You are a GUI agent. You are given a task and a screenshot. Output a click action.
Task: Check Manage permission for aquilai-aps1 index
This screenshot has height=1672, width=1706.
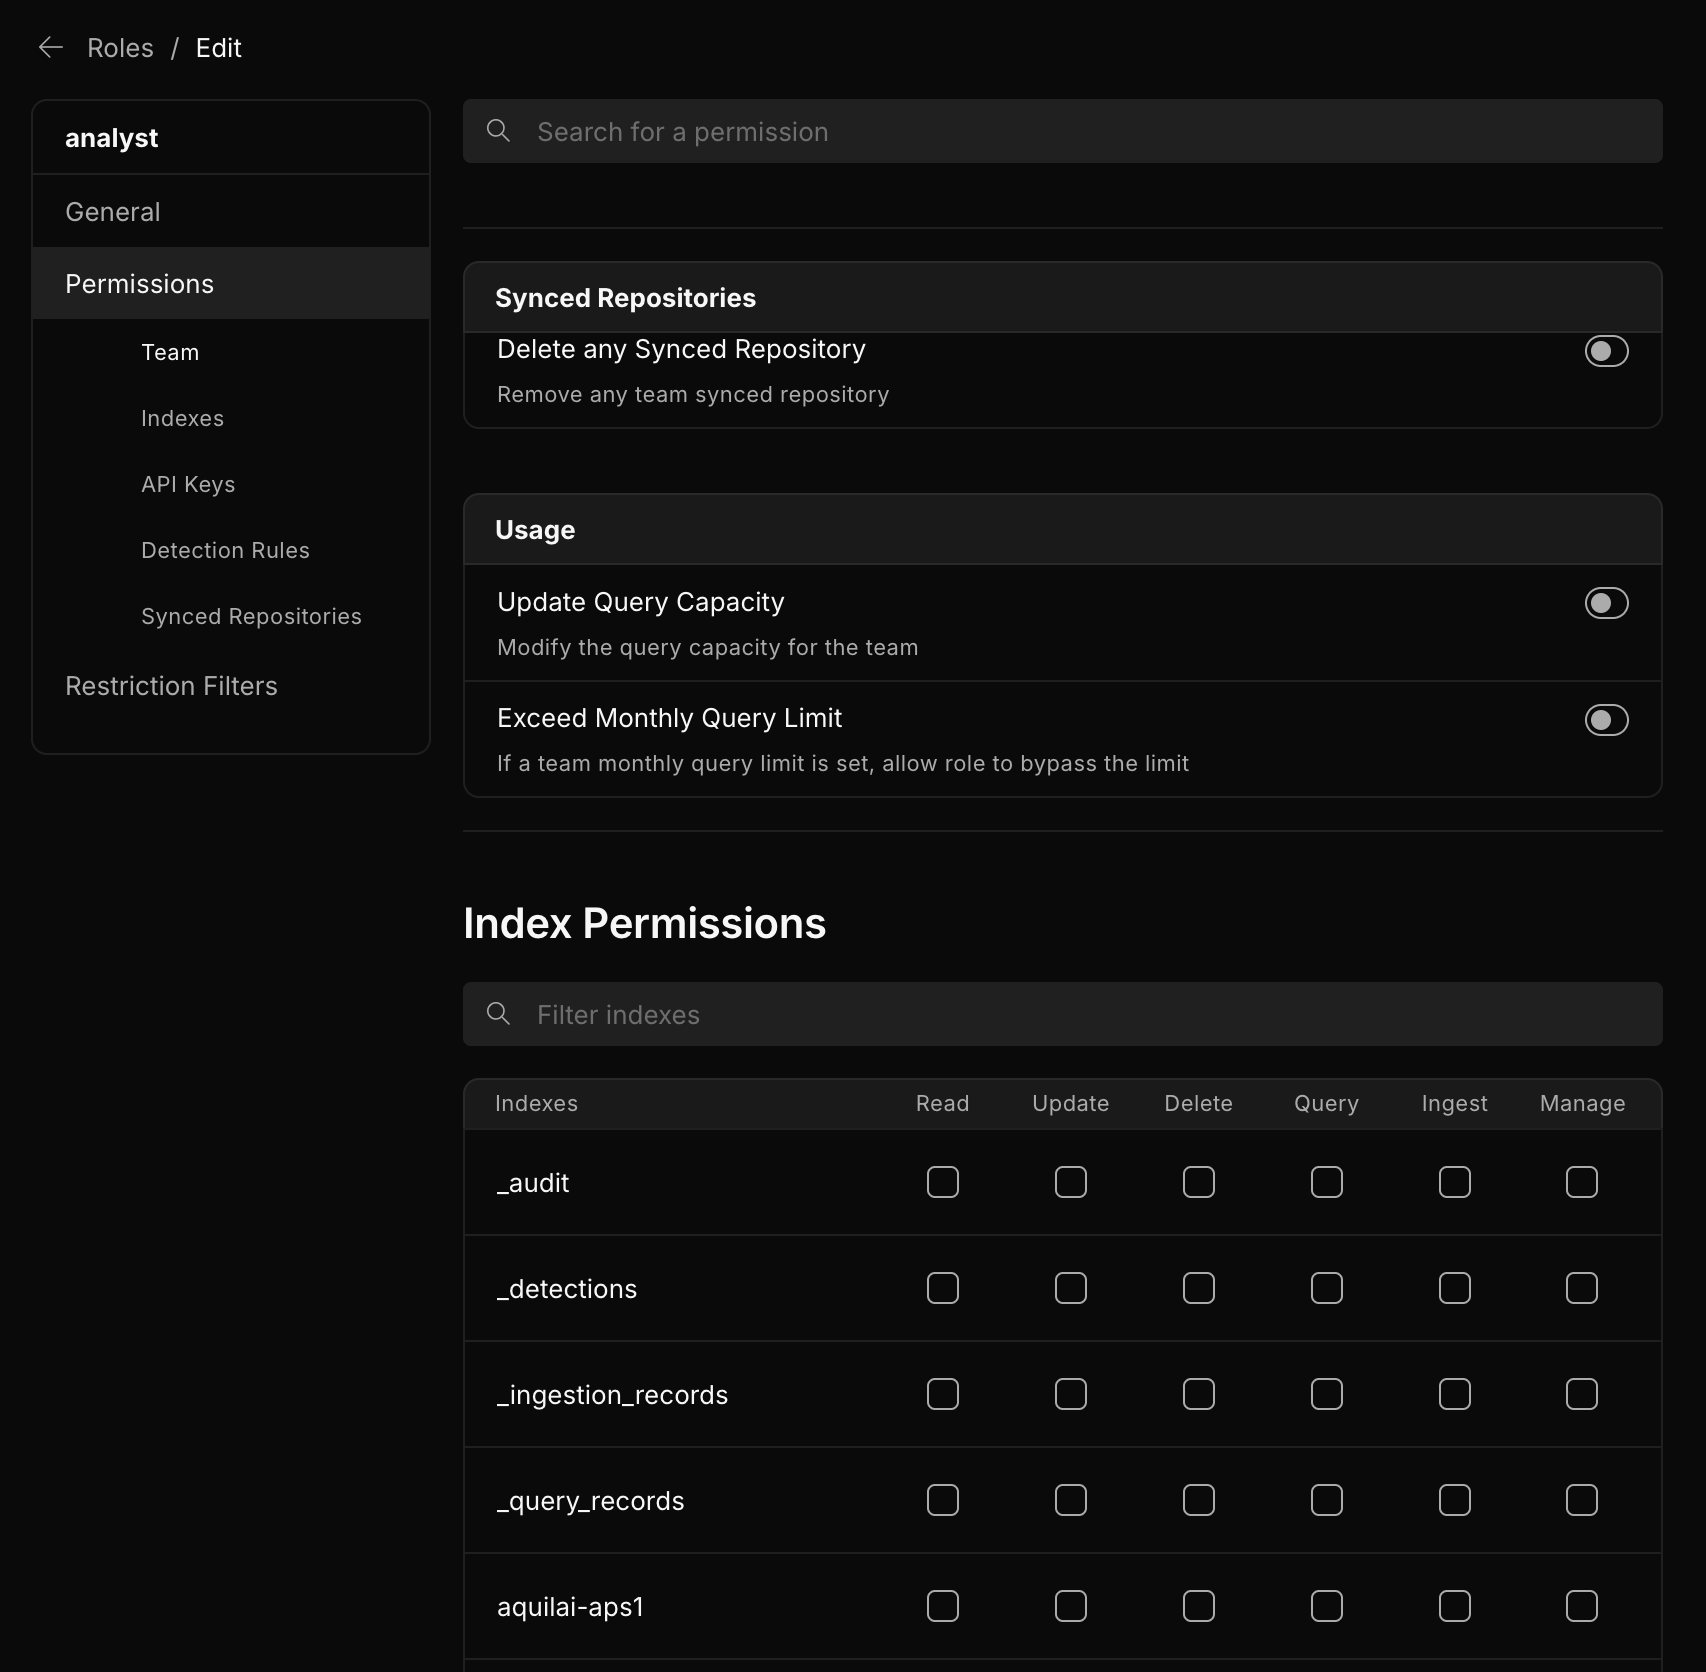[x=1581, y=1606]
